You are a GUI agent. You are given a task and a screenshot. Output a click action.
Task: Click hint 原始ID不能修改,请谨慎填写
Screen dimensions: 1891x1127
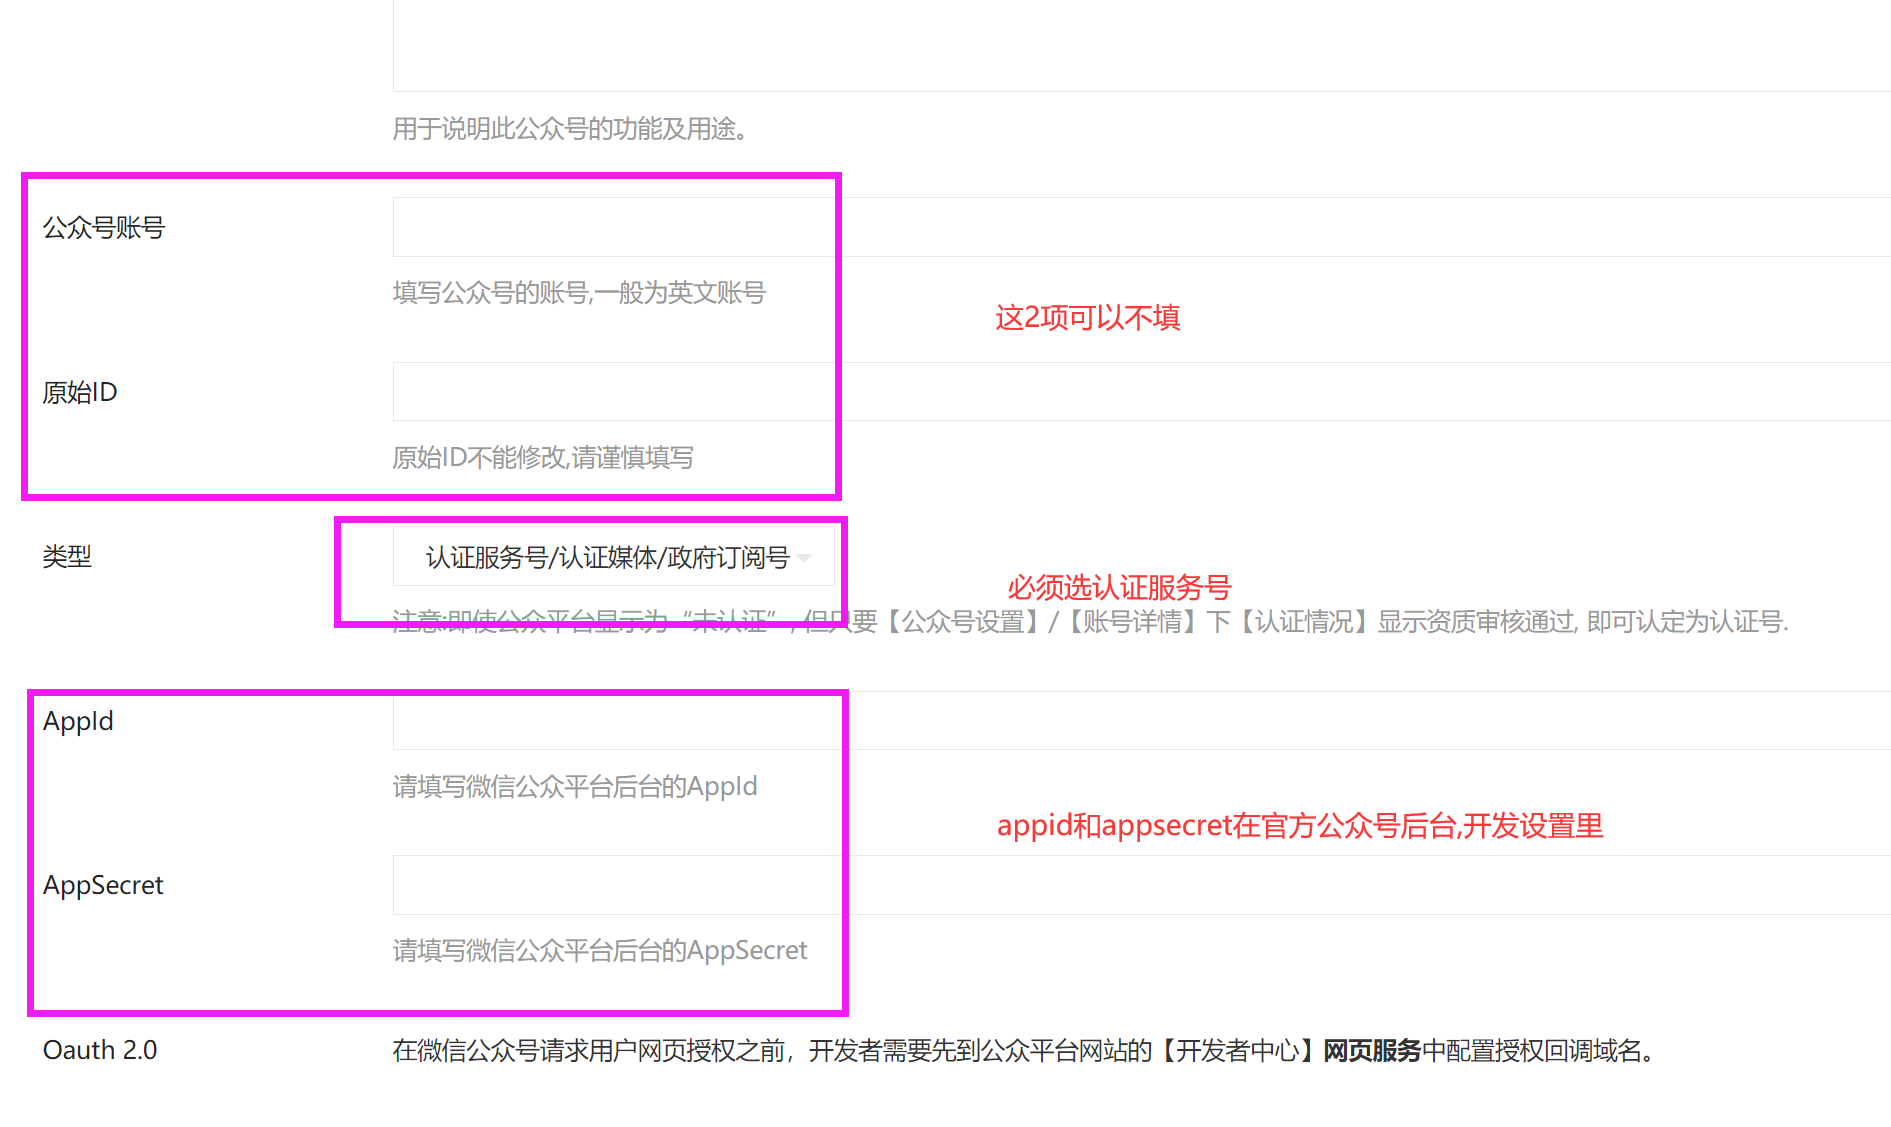543,458
